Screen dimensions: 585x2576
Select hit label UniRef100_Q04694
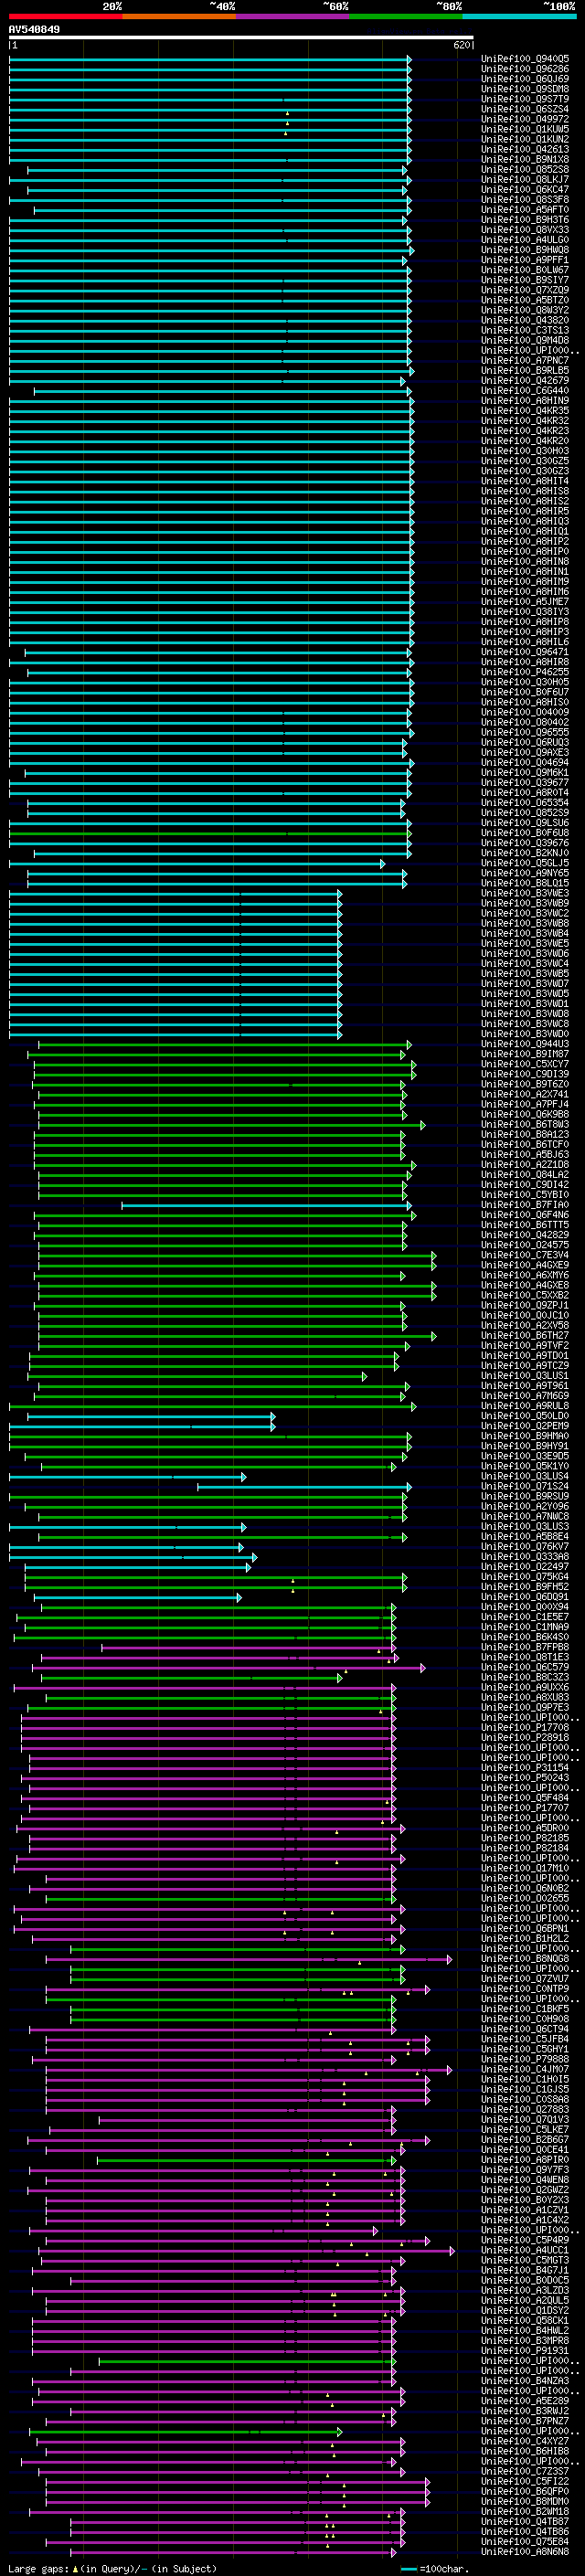(525, 762)
